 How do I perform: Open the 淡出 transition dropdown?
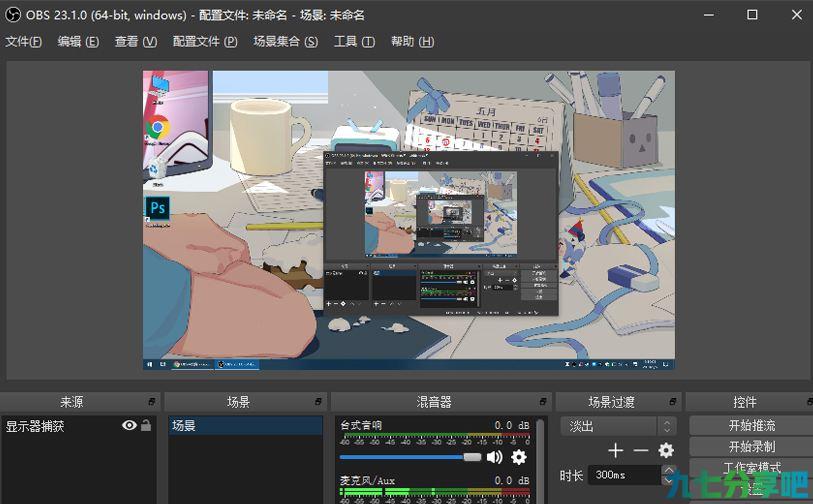tap(618, 426)
